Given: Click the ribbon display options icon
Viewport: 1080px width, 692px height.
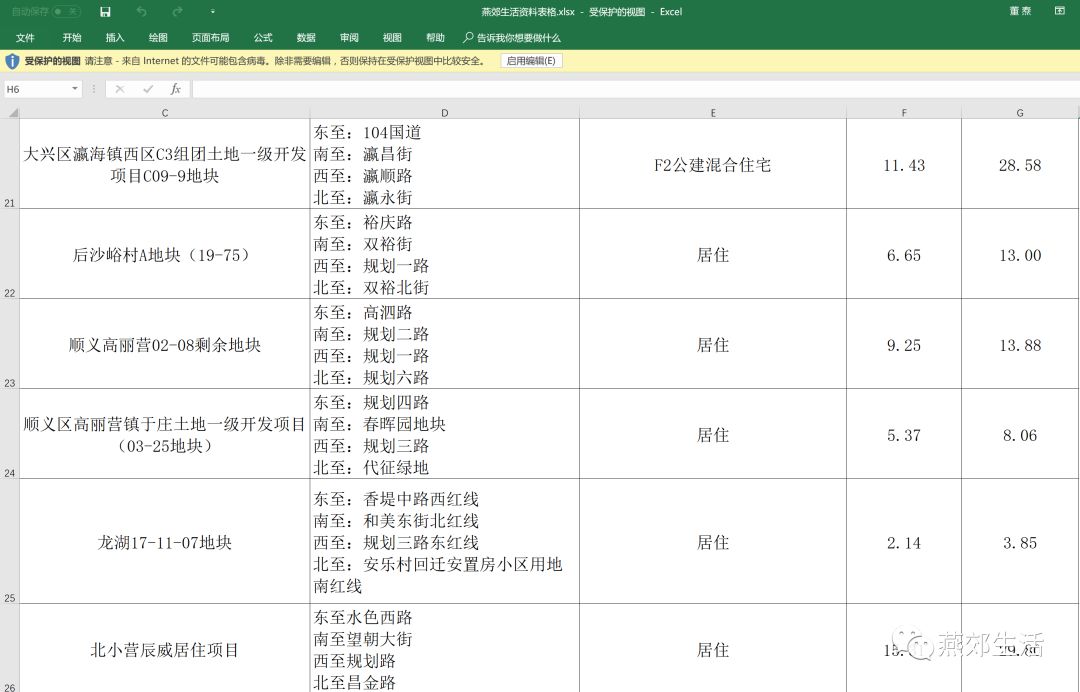Looking at the screenshot, I should [1059, 12].
